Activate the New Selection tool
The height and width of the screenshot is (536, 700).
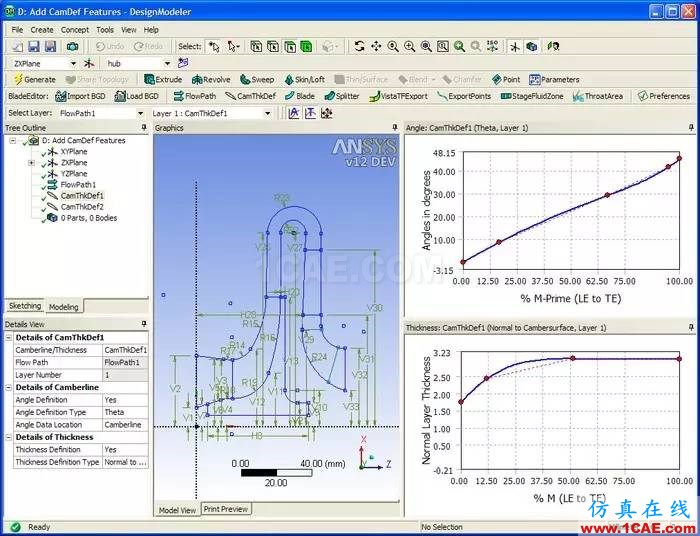[x=215, y=46]
